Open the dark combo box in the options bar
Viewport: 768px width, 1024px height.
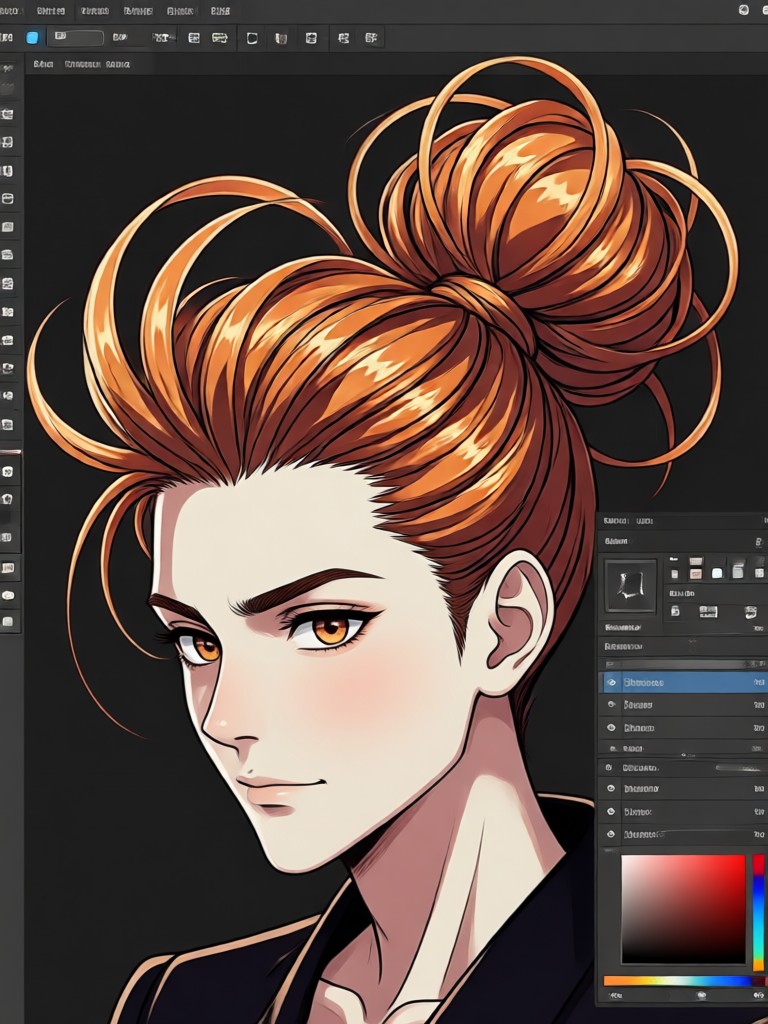point(75,37)
